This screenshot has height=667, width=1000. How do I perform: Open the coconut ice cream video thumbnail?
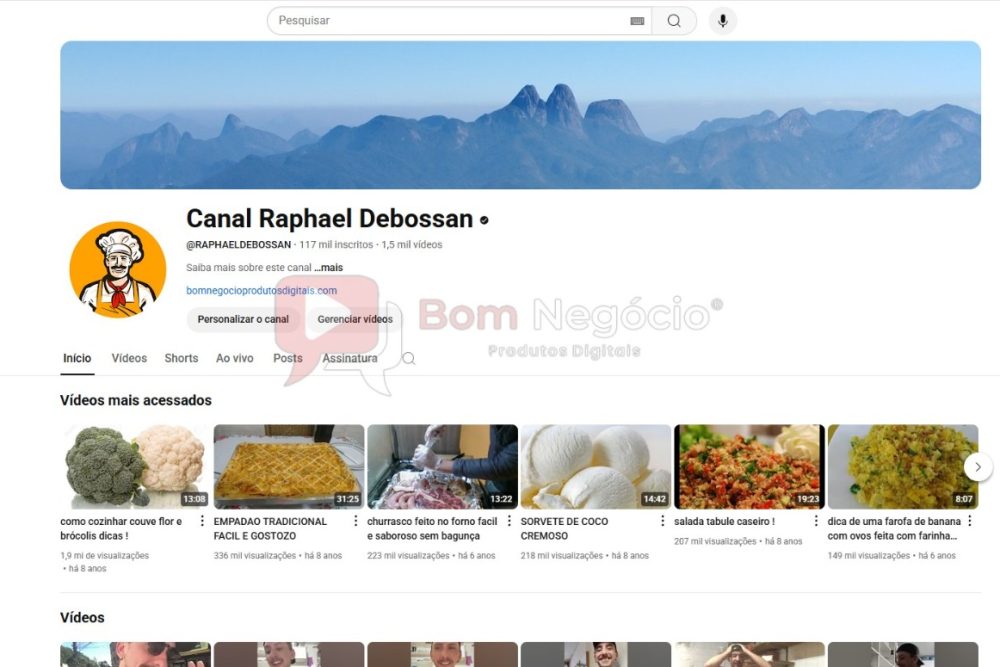click(x=596, y=467)
